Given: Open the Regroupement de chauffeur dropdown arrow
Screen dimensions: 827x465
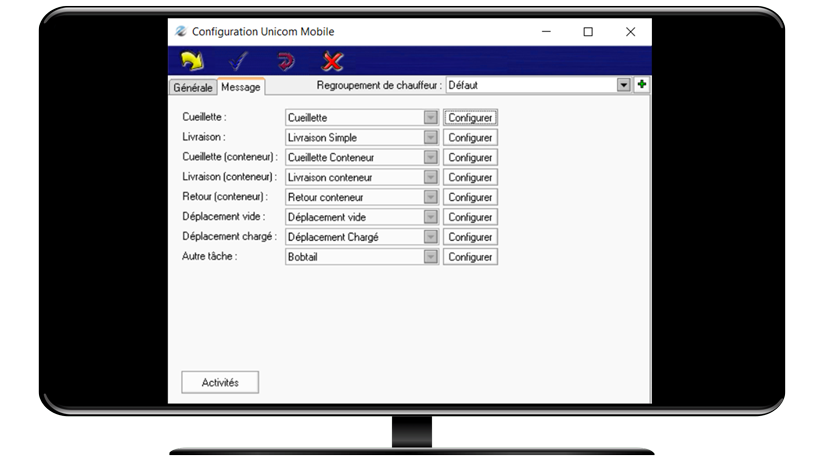Looking at the screenshot, I should tap(623, 85).
